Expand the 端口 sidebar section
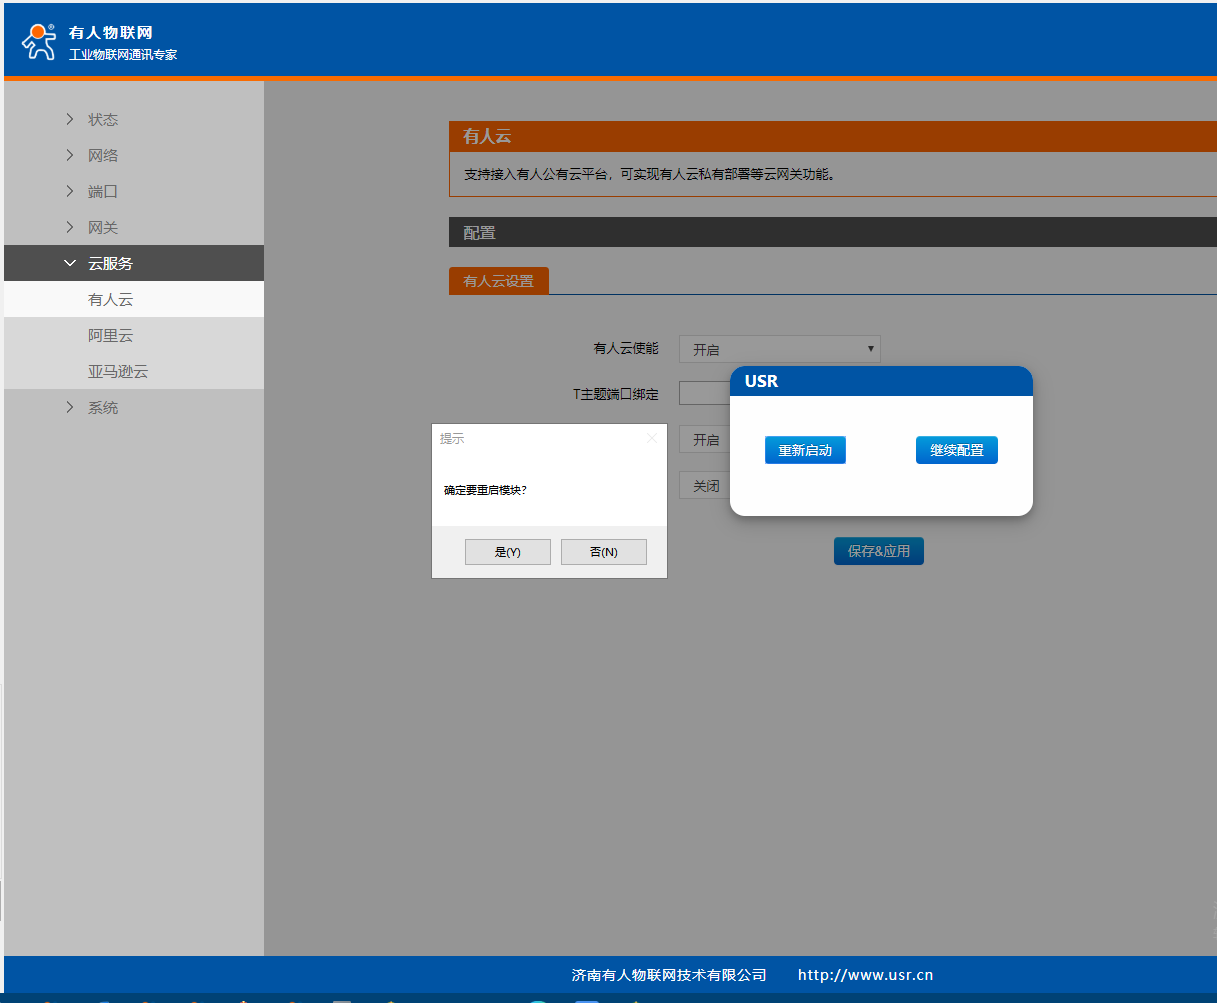The height and width of the screenshot is (1003, 1217). [102, 192]
